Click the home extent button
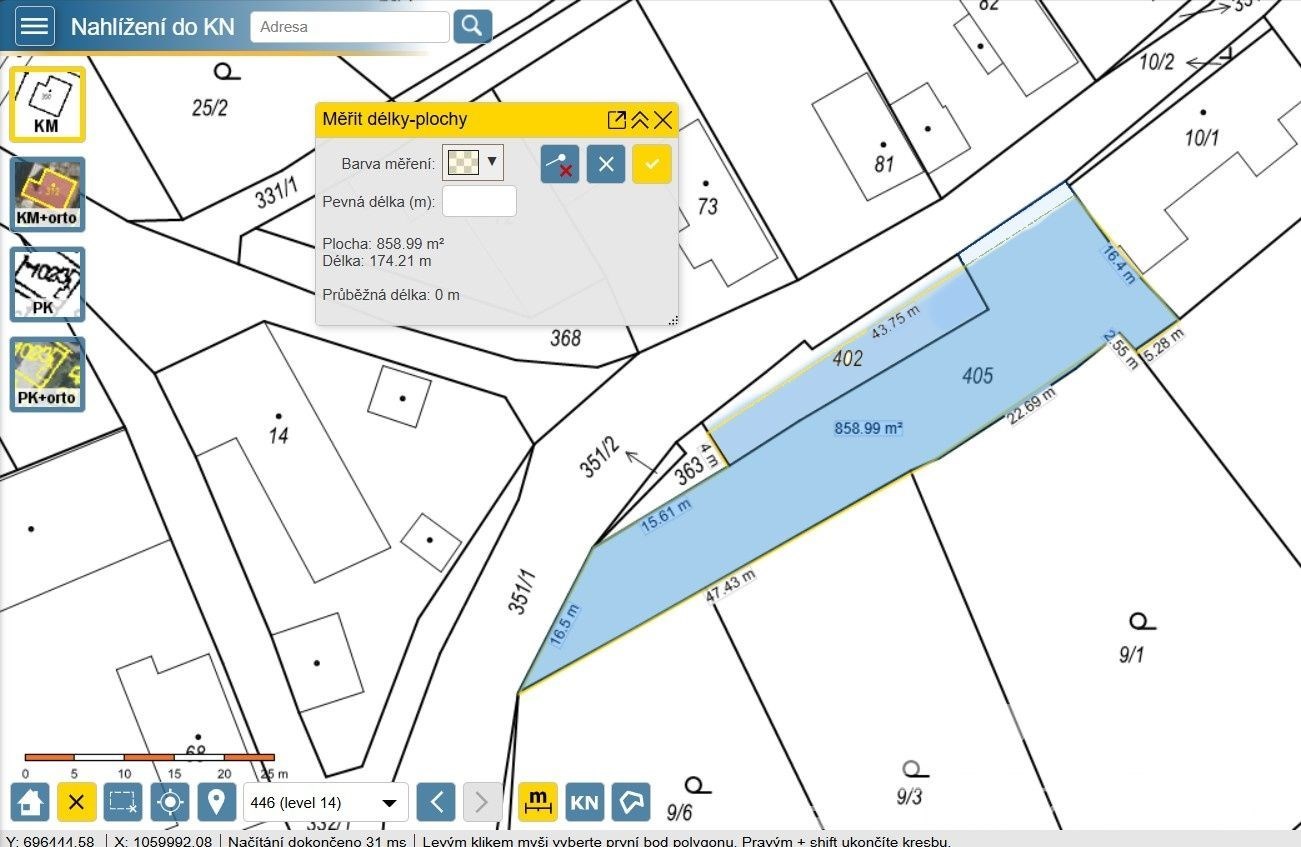The width and height of the screenshot is (1301, 847). [x=30, y=802]
